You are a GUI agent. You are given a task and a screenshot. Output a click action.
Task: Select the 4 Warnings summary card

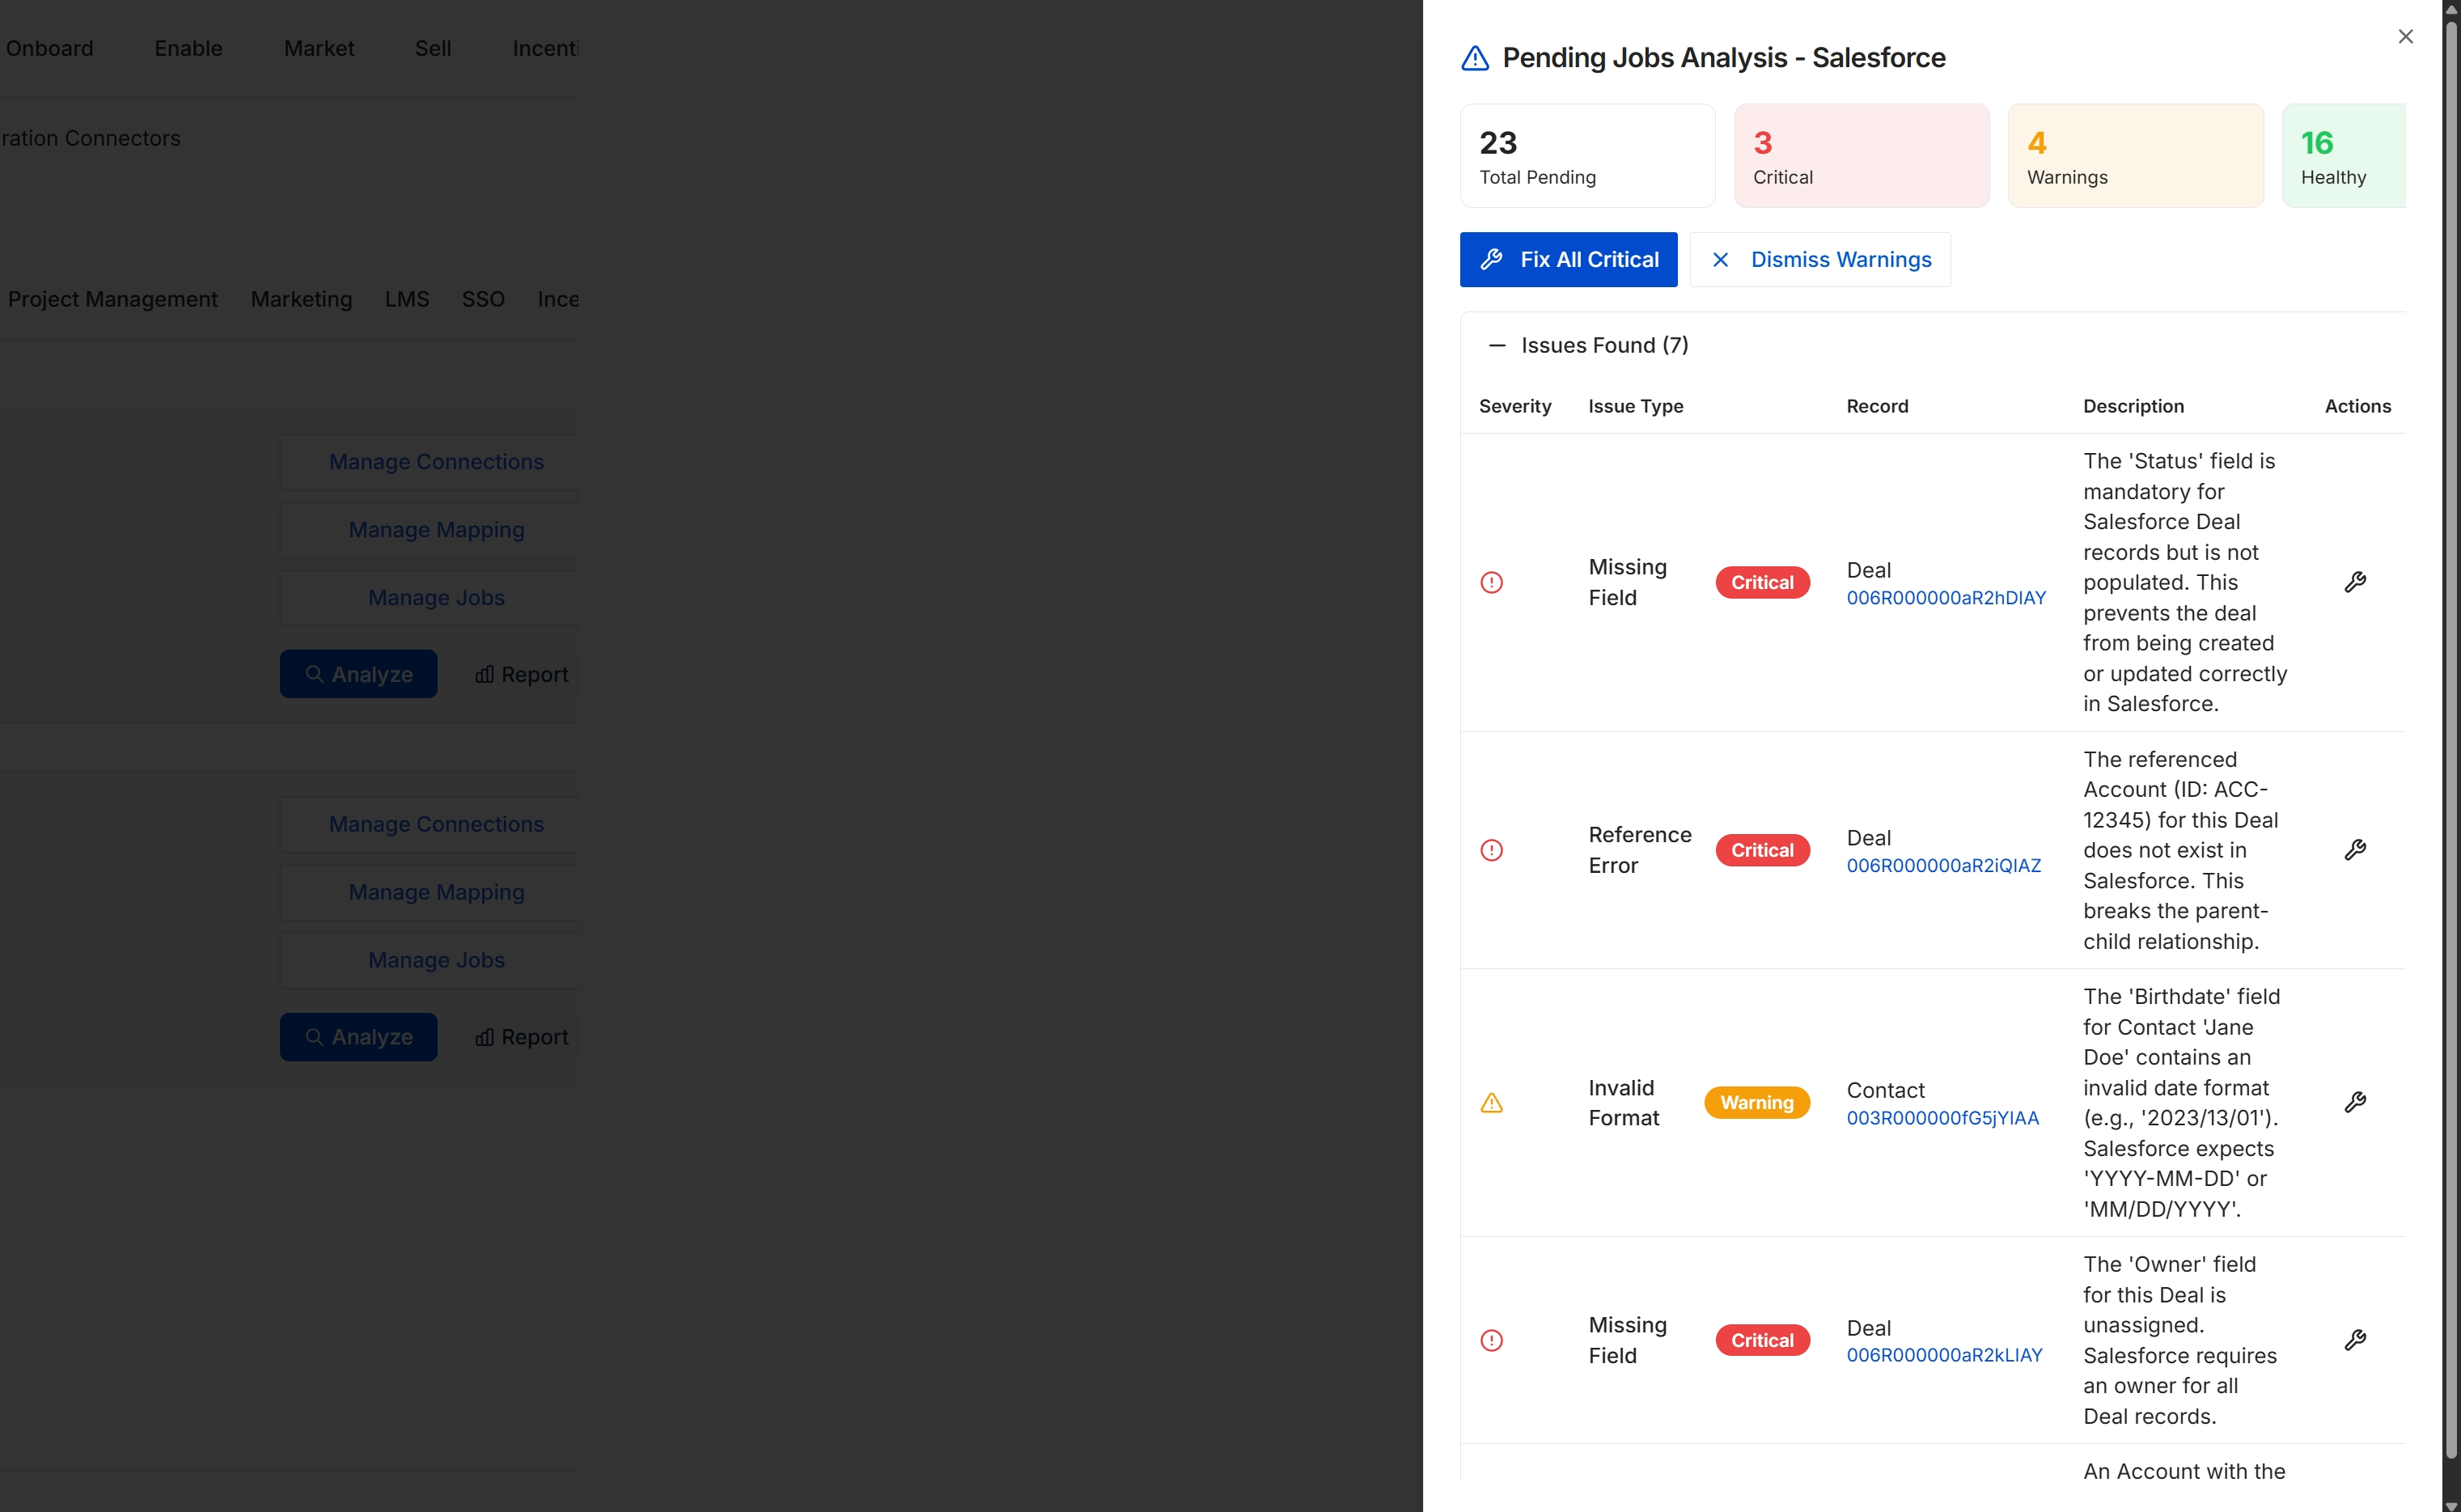[x=2135, y=156]
